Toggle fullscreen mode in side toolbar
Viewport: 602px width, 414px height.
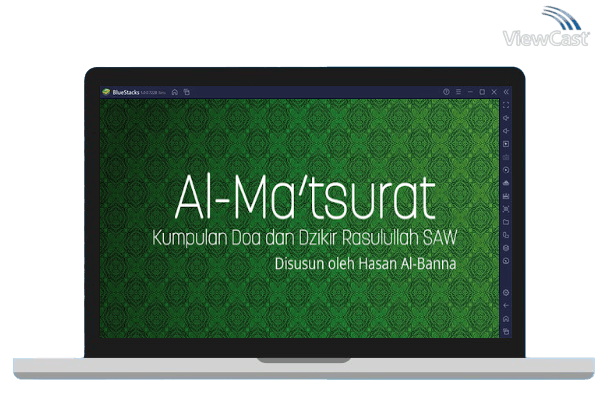click(506, 105)
